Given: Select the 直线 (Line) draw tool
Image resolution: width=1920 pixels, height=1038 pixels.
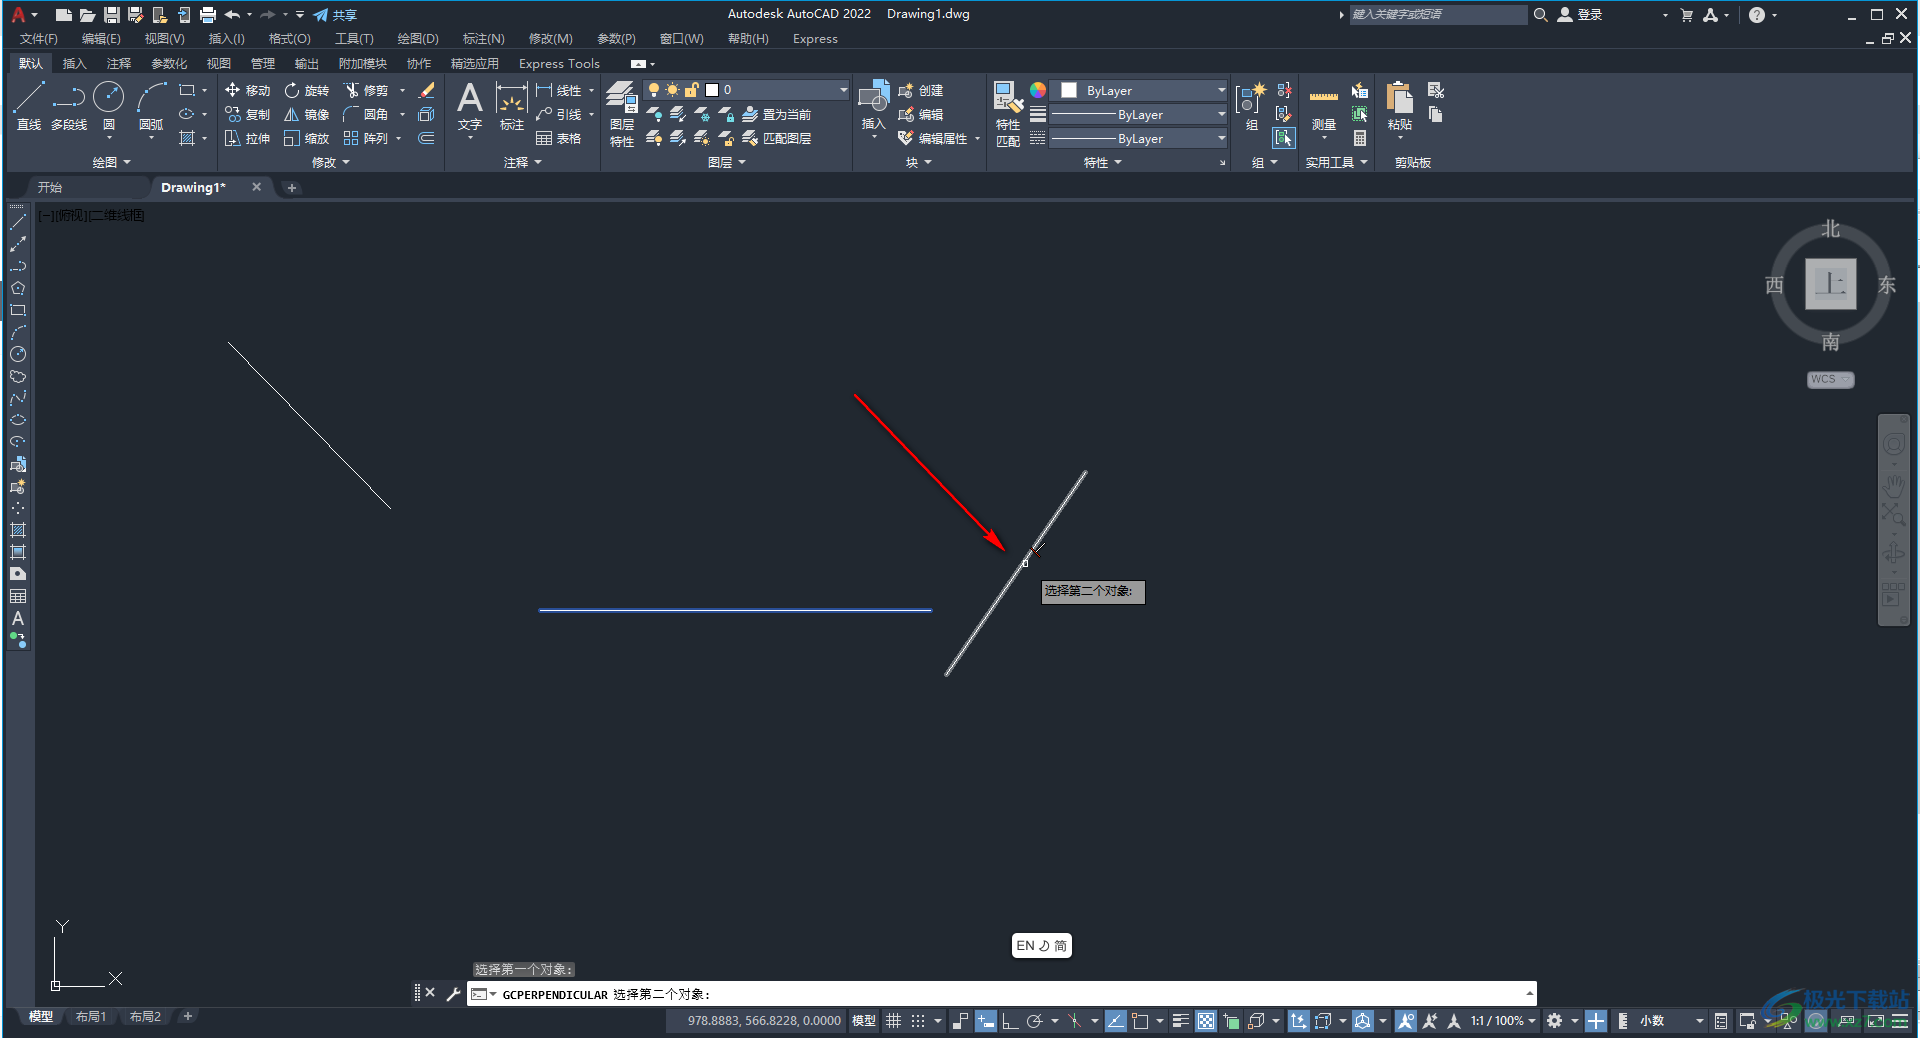Looking at the screenshot, I should [x=28, y=106].
